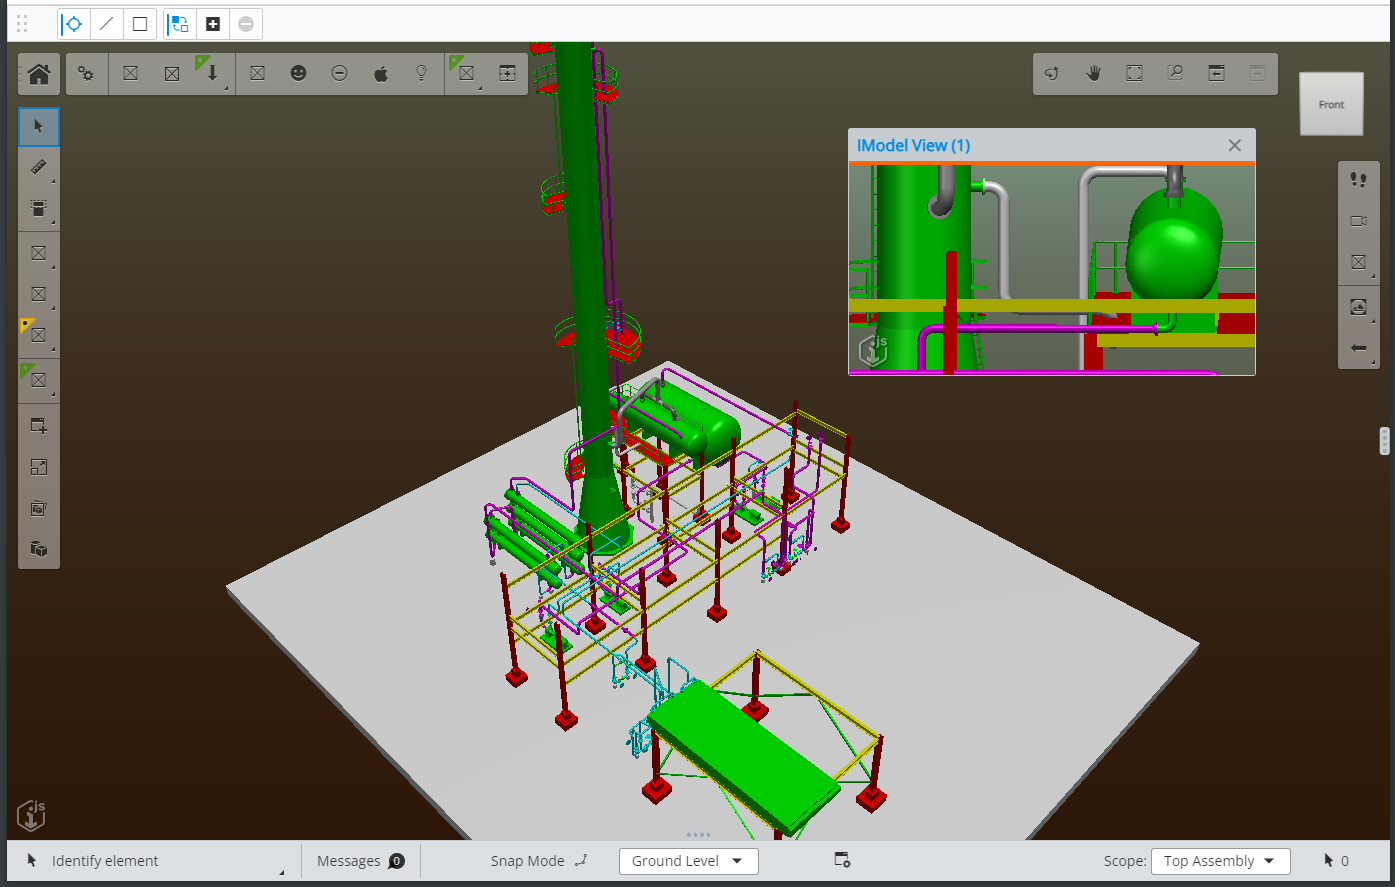Click the yellow-flagged placeholder tool in left toolbar

[39, 335]
